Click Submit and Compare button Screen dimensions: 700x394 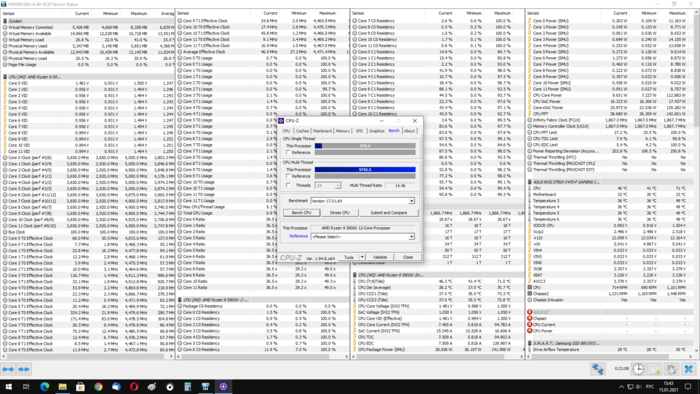[389, 213]
